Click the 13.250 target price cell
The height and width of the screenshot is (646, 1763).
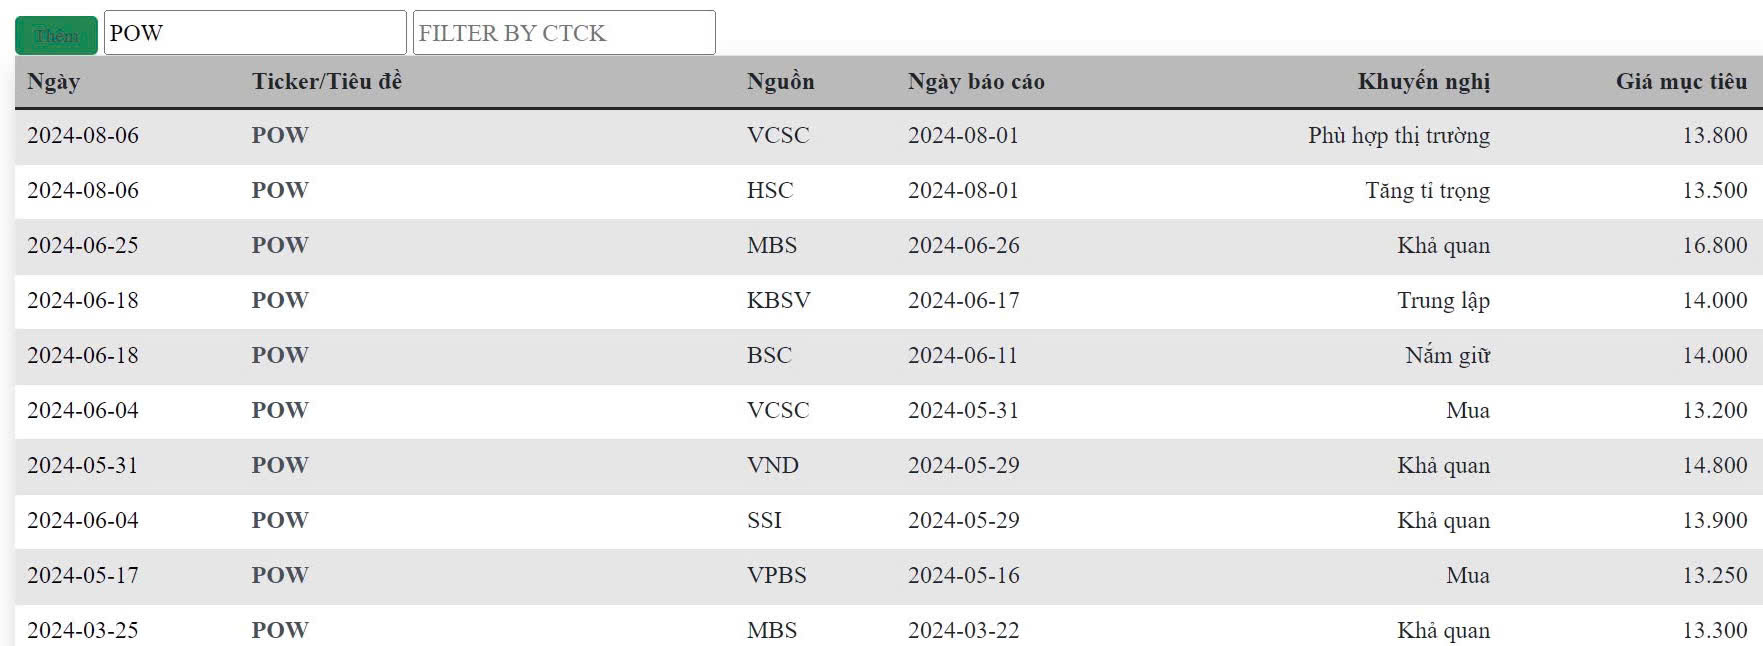1715,575
